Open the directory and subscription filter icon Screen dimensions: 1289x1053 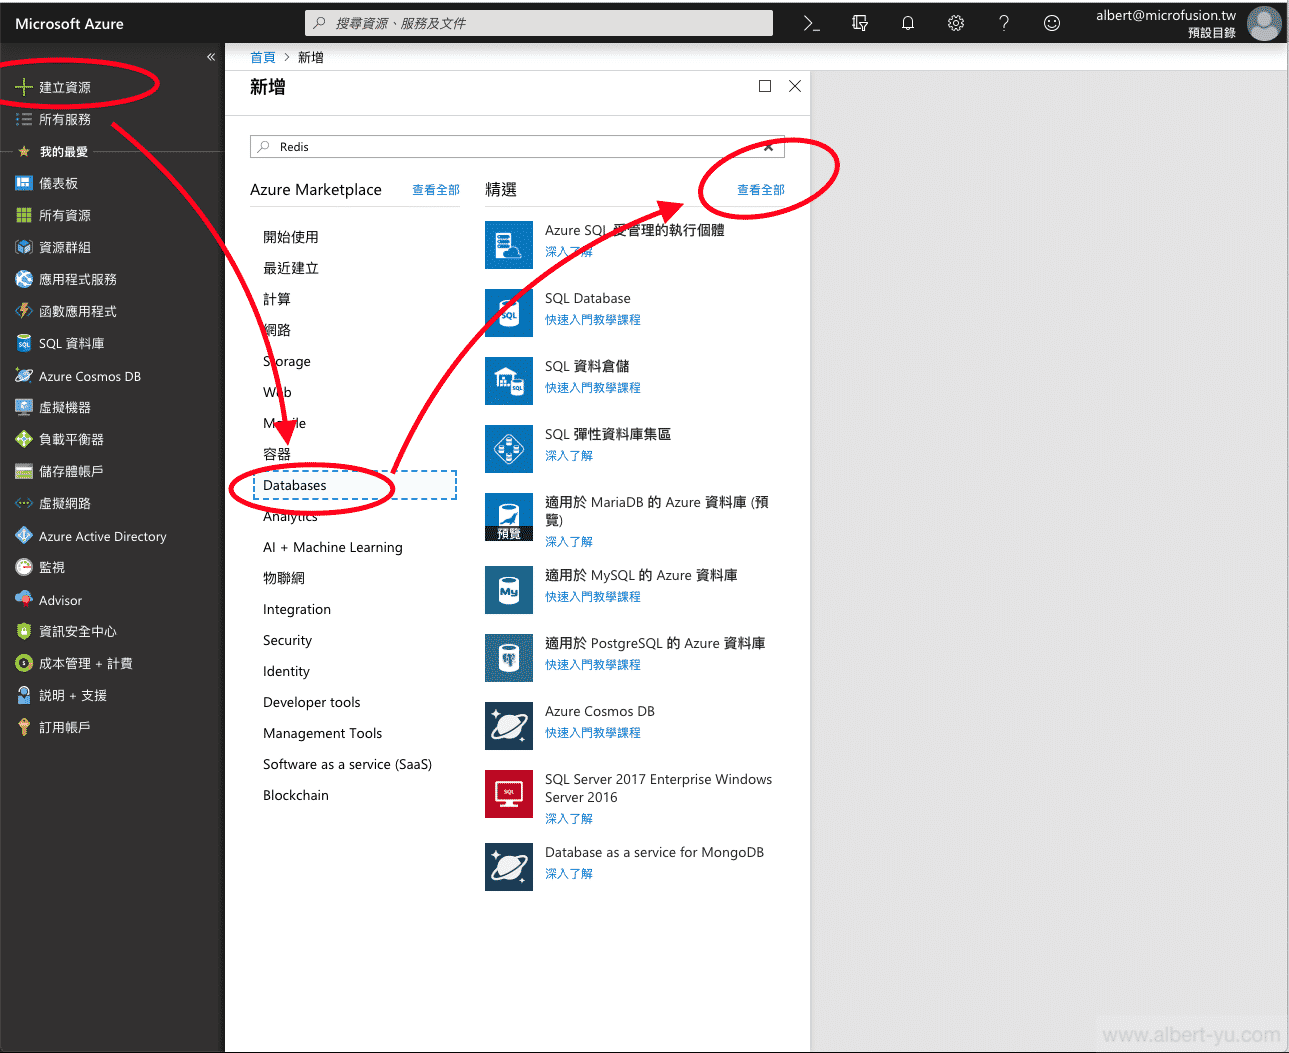click(860, 23)
